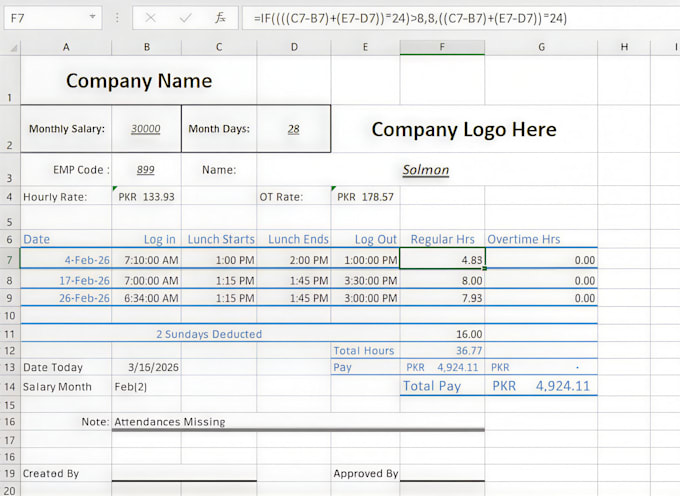Click the fill handle of cell F7

[x=485, y=268]
